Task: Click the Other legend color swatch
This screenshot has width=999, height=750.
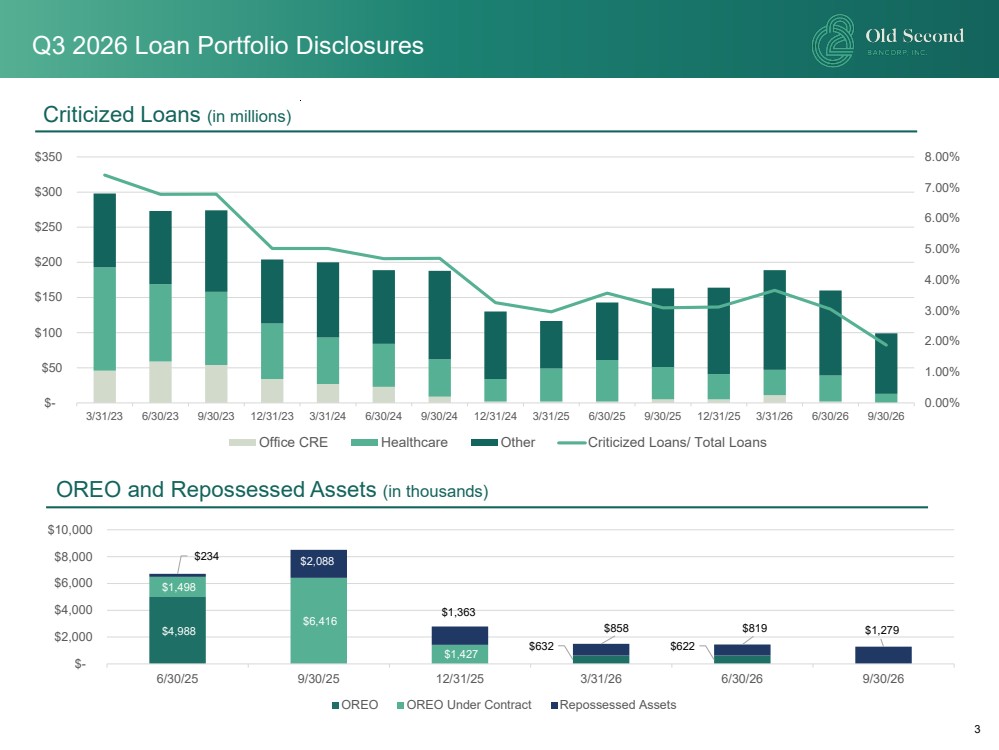Action: [484, 442]
